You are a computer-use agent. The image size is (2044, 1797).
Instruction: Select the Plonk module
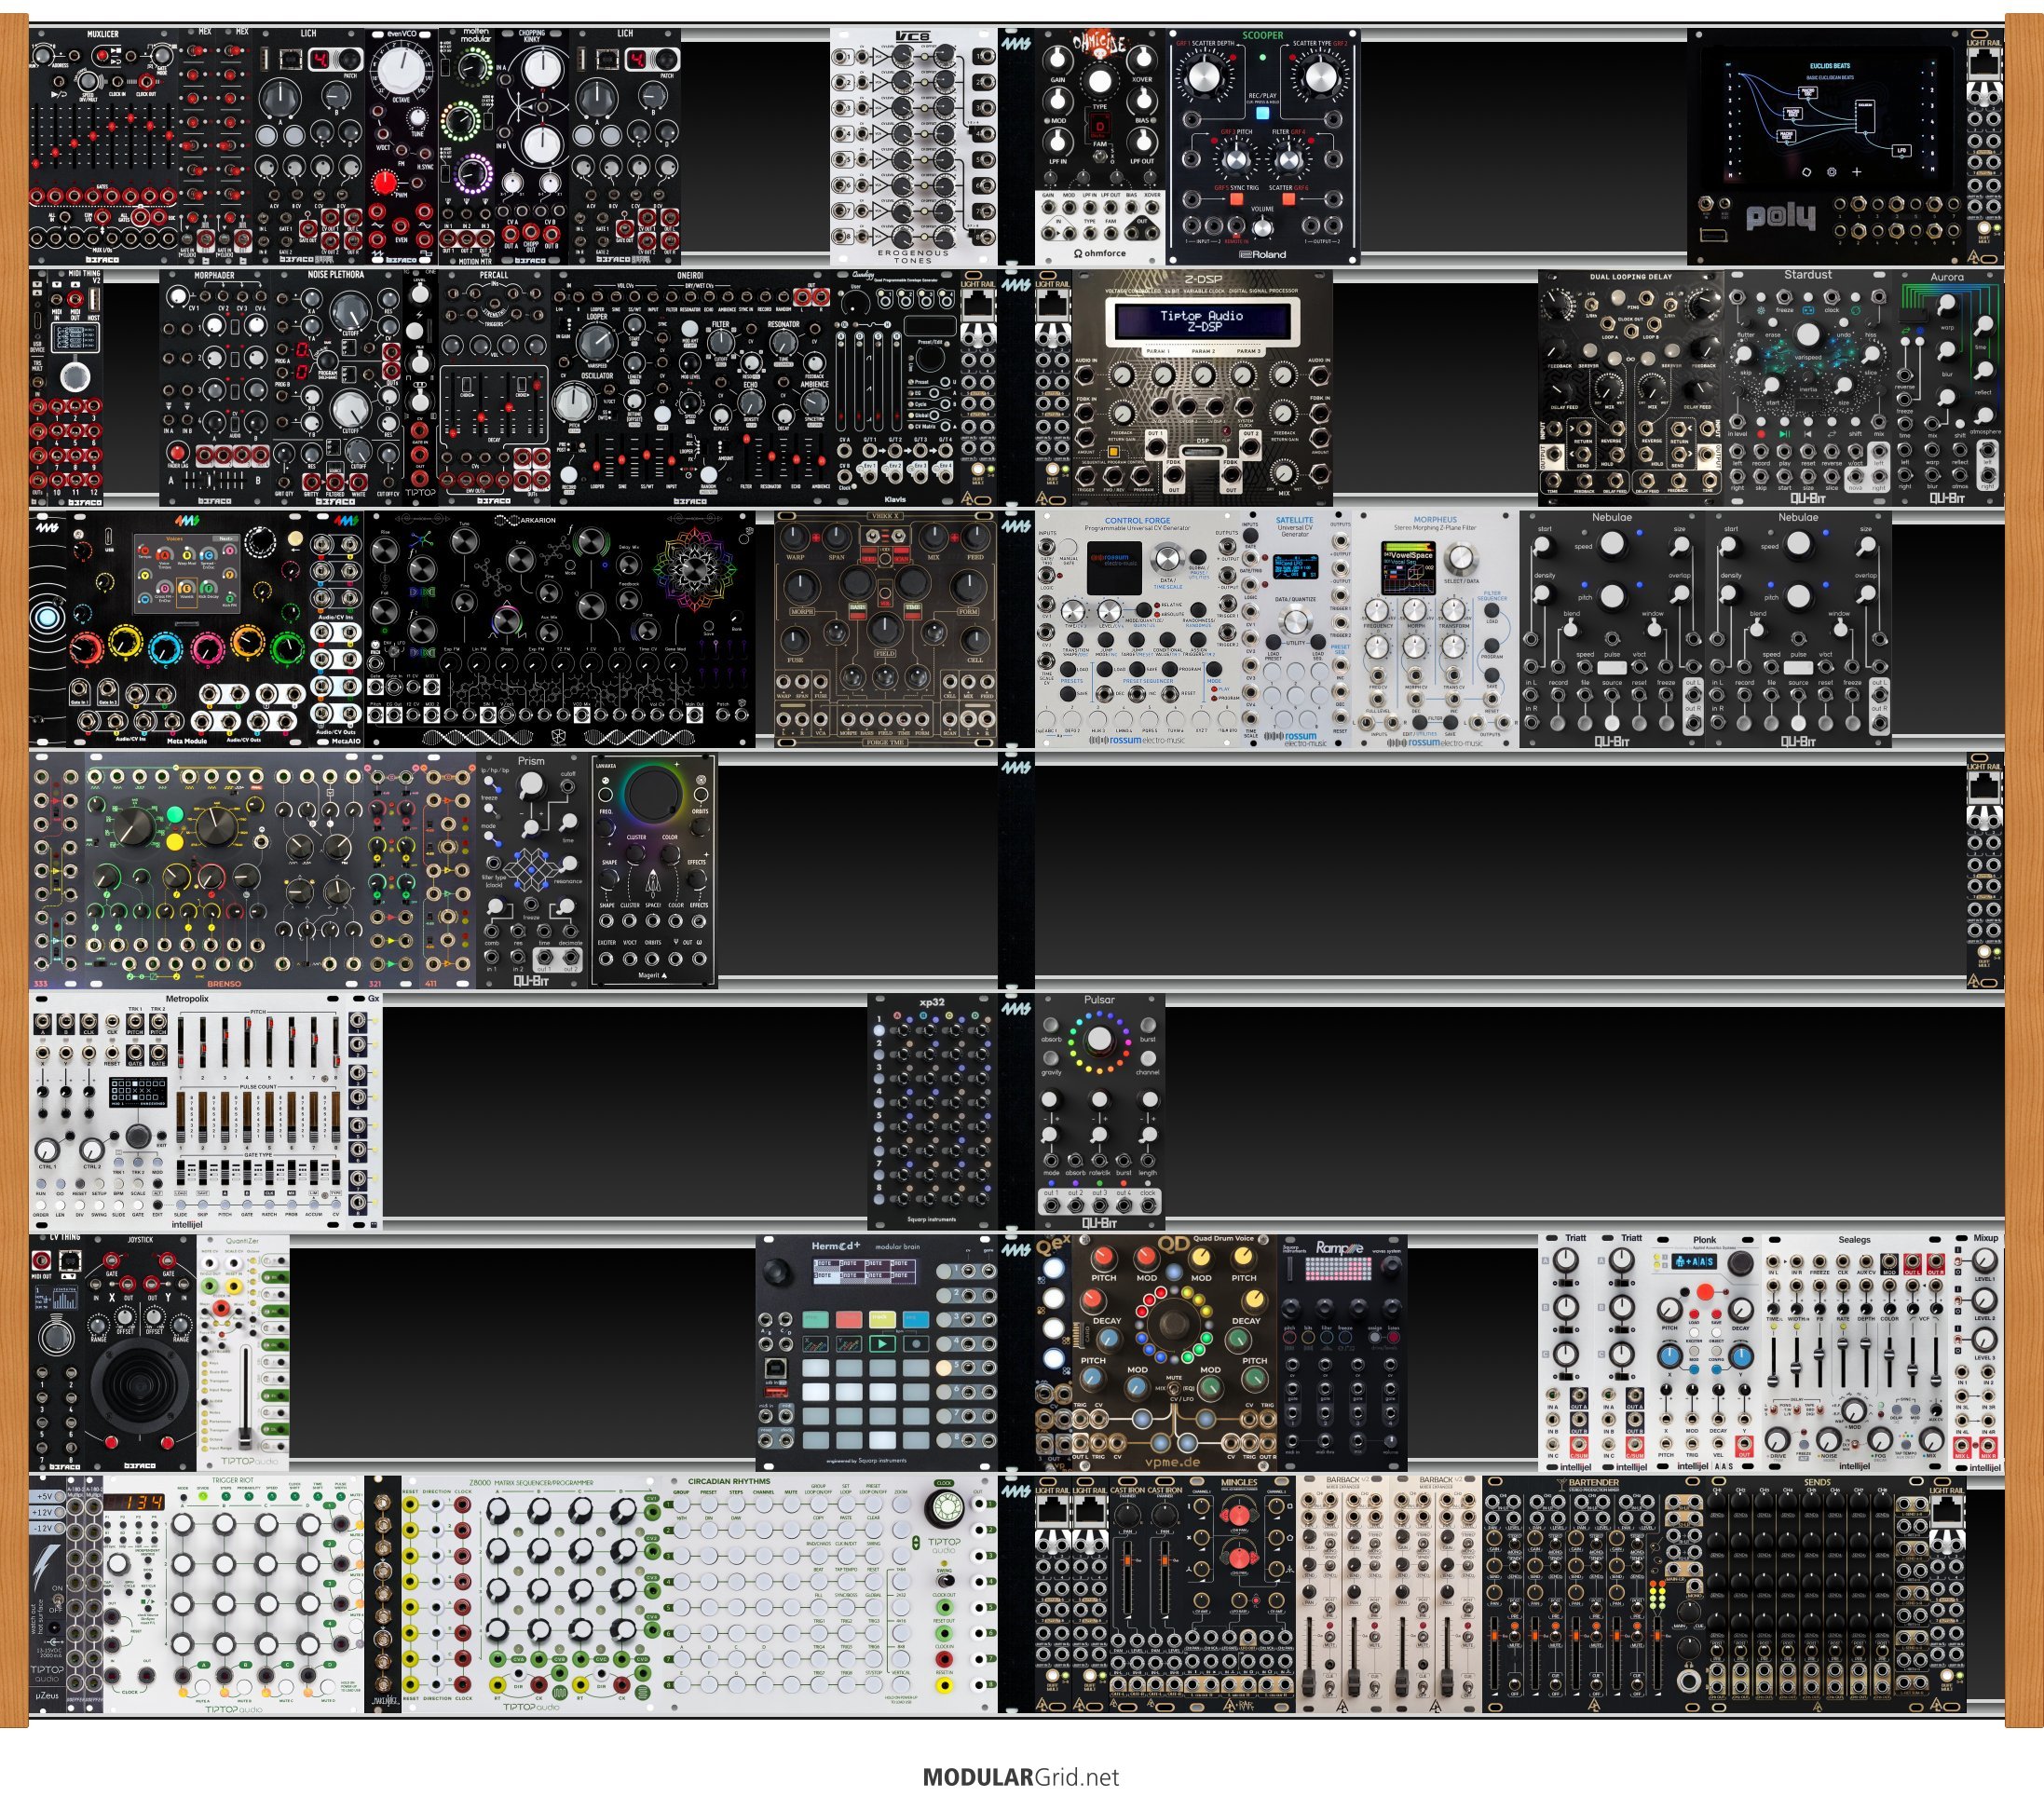pos(1705,1354)
